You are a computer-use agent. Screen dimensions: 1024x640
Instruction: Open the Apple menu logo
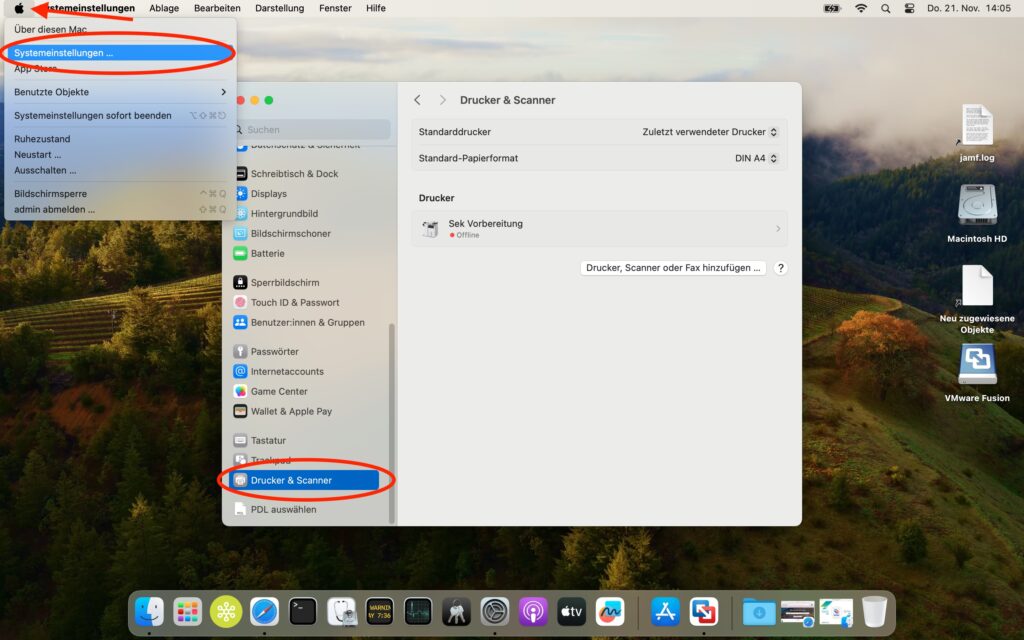coord(18,8)
